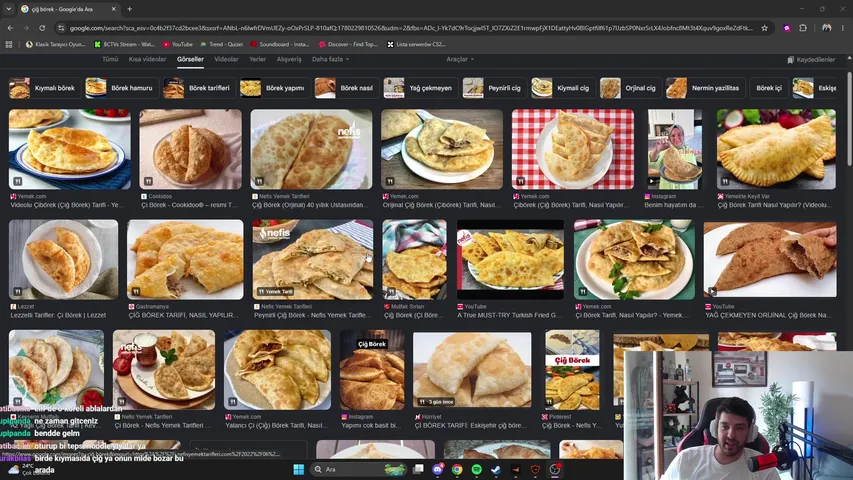Open the Discover - Find Top bookmark

pos(348,45)
